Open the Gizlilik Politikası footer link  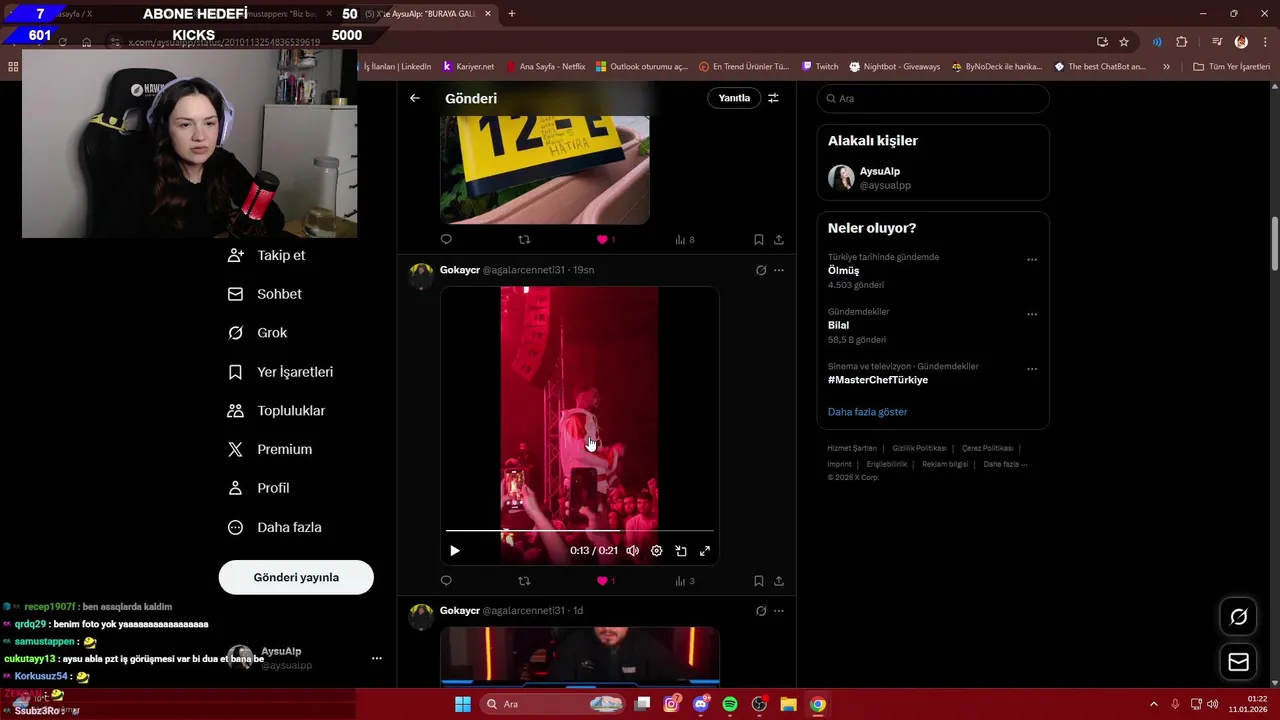(x=919, y=448)
